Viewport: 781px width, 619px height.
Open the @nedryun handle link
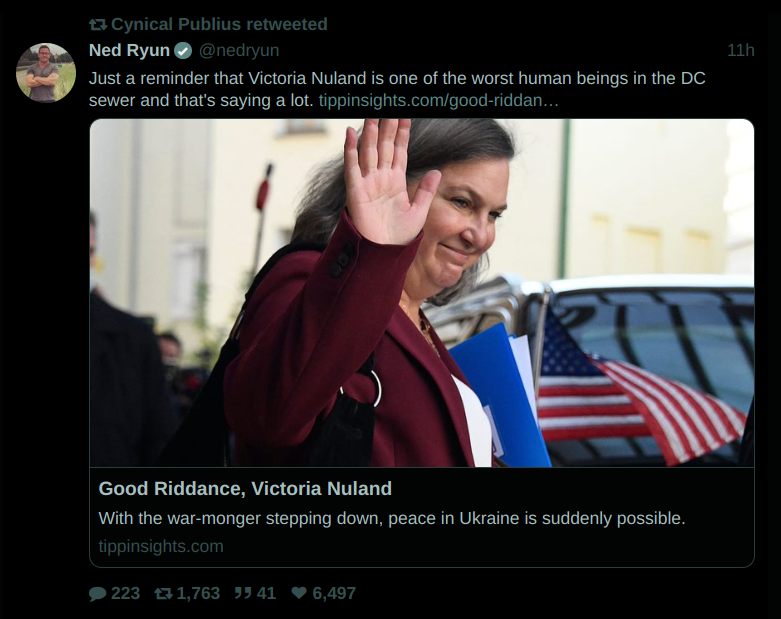pyautogui.click(x=239, y=50)
